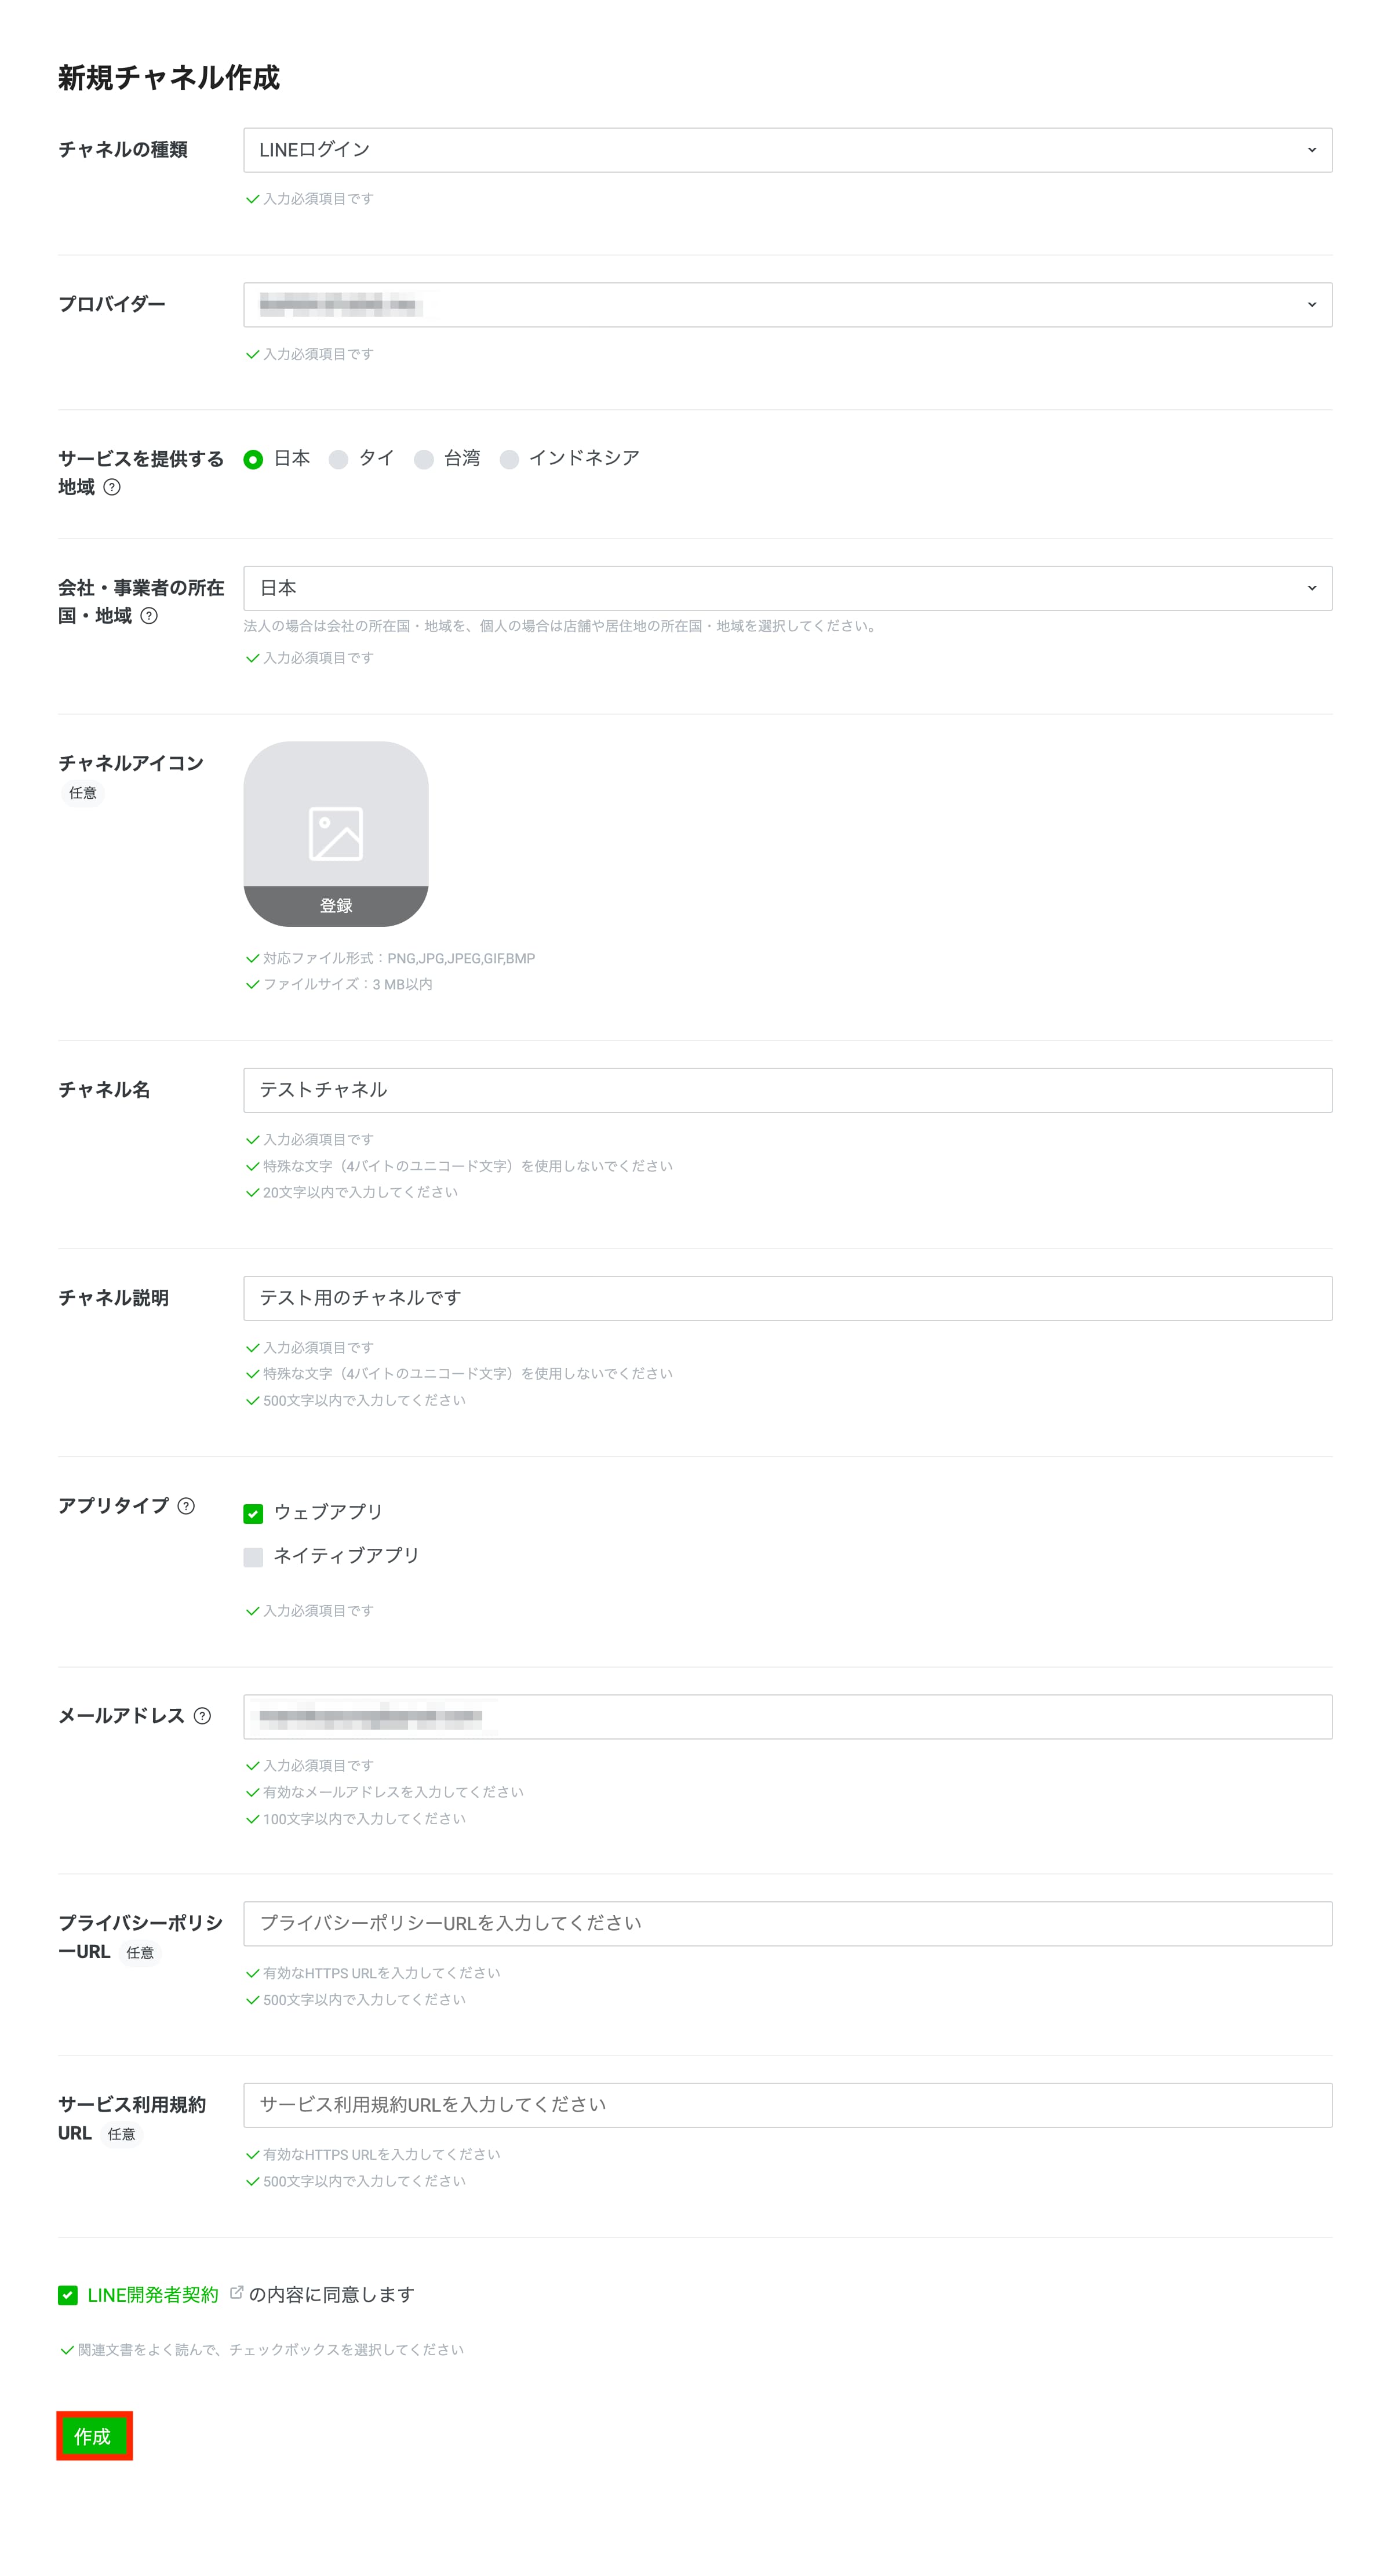The image size is (1391, 2576).
Task: Click image placeholder icon in channel icon
Action: (336, 833)
